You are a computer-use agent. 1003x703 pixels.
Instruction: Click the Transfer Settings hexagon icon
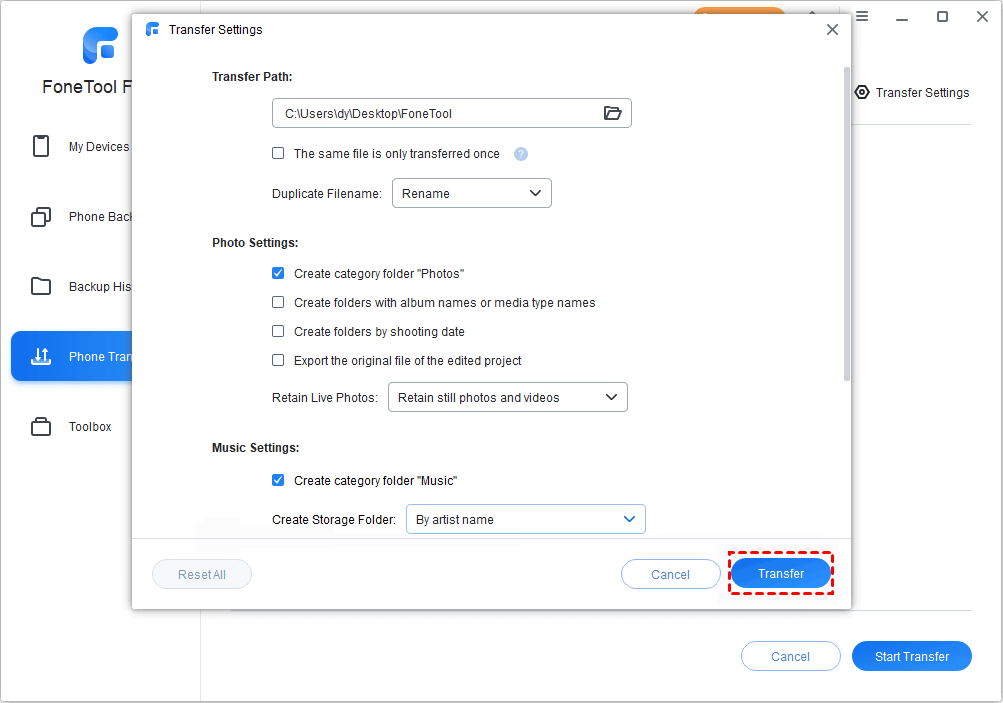tap(862, 92)
